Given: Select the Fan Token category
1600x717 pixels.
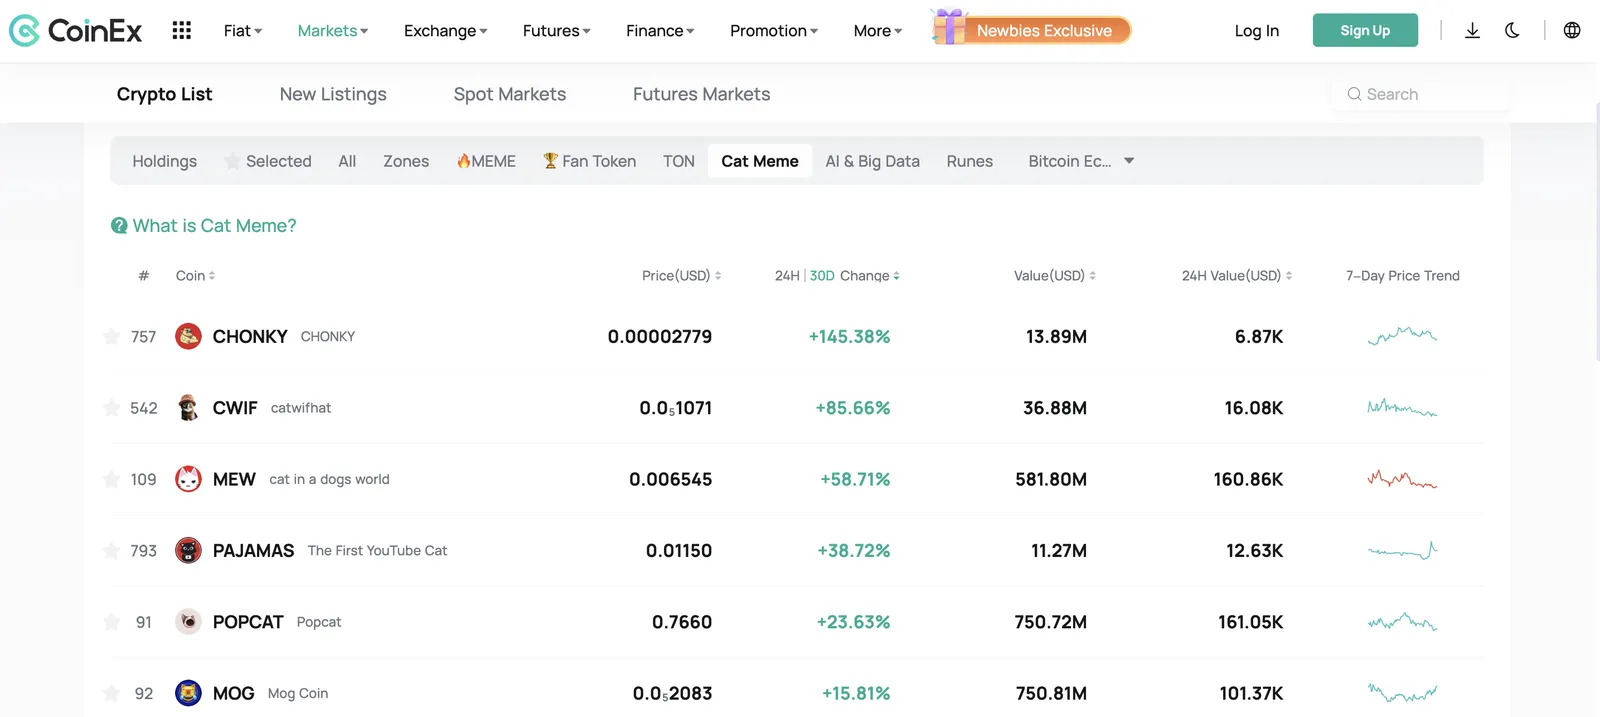Looking at the screenshot, I should point(589,161).
